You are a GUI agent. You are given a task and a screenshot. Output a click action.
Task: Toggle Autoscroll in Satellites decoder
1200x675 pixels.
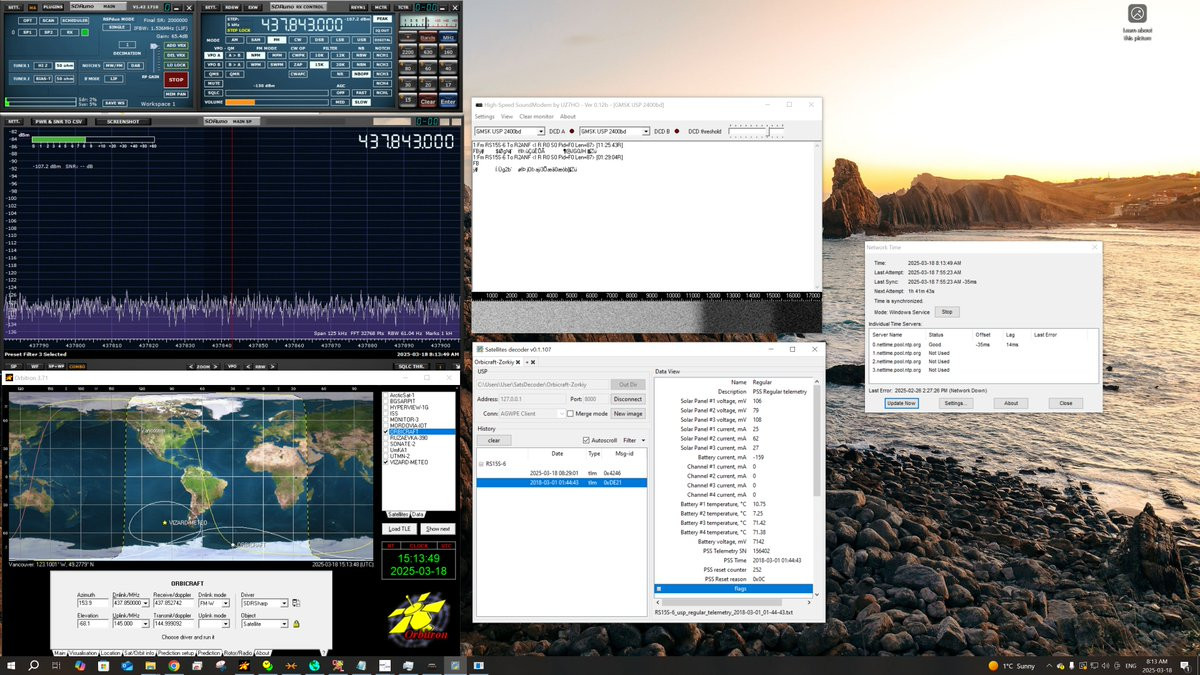[586, 440]
